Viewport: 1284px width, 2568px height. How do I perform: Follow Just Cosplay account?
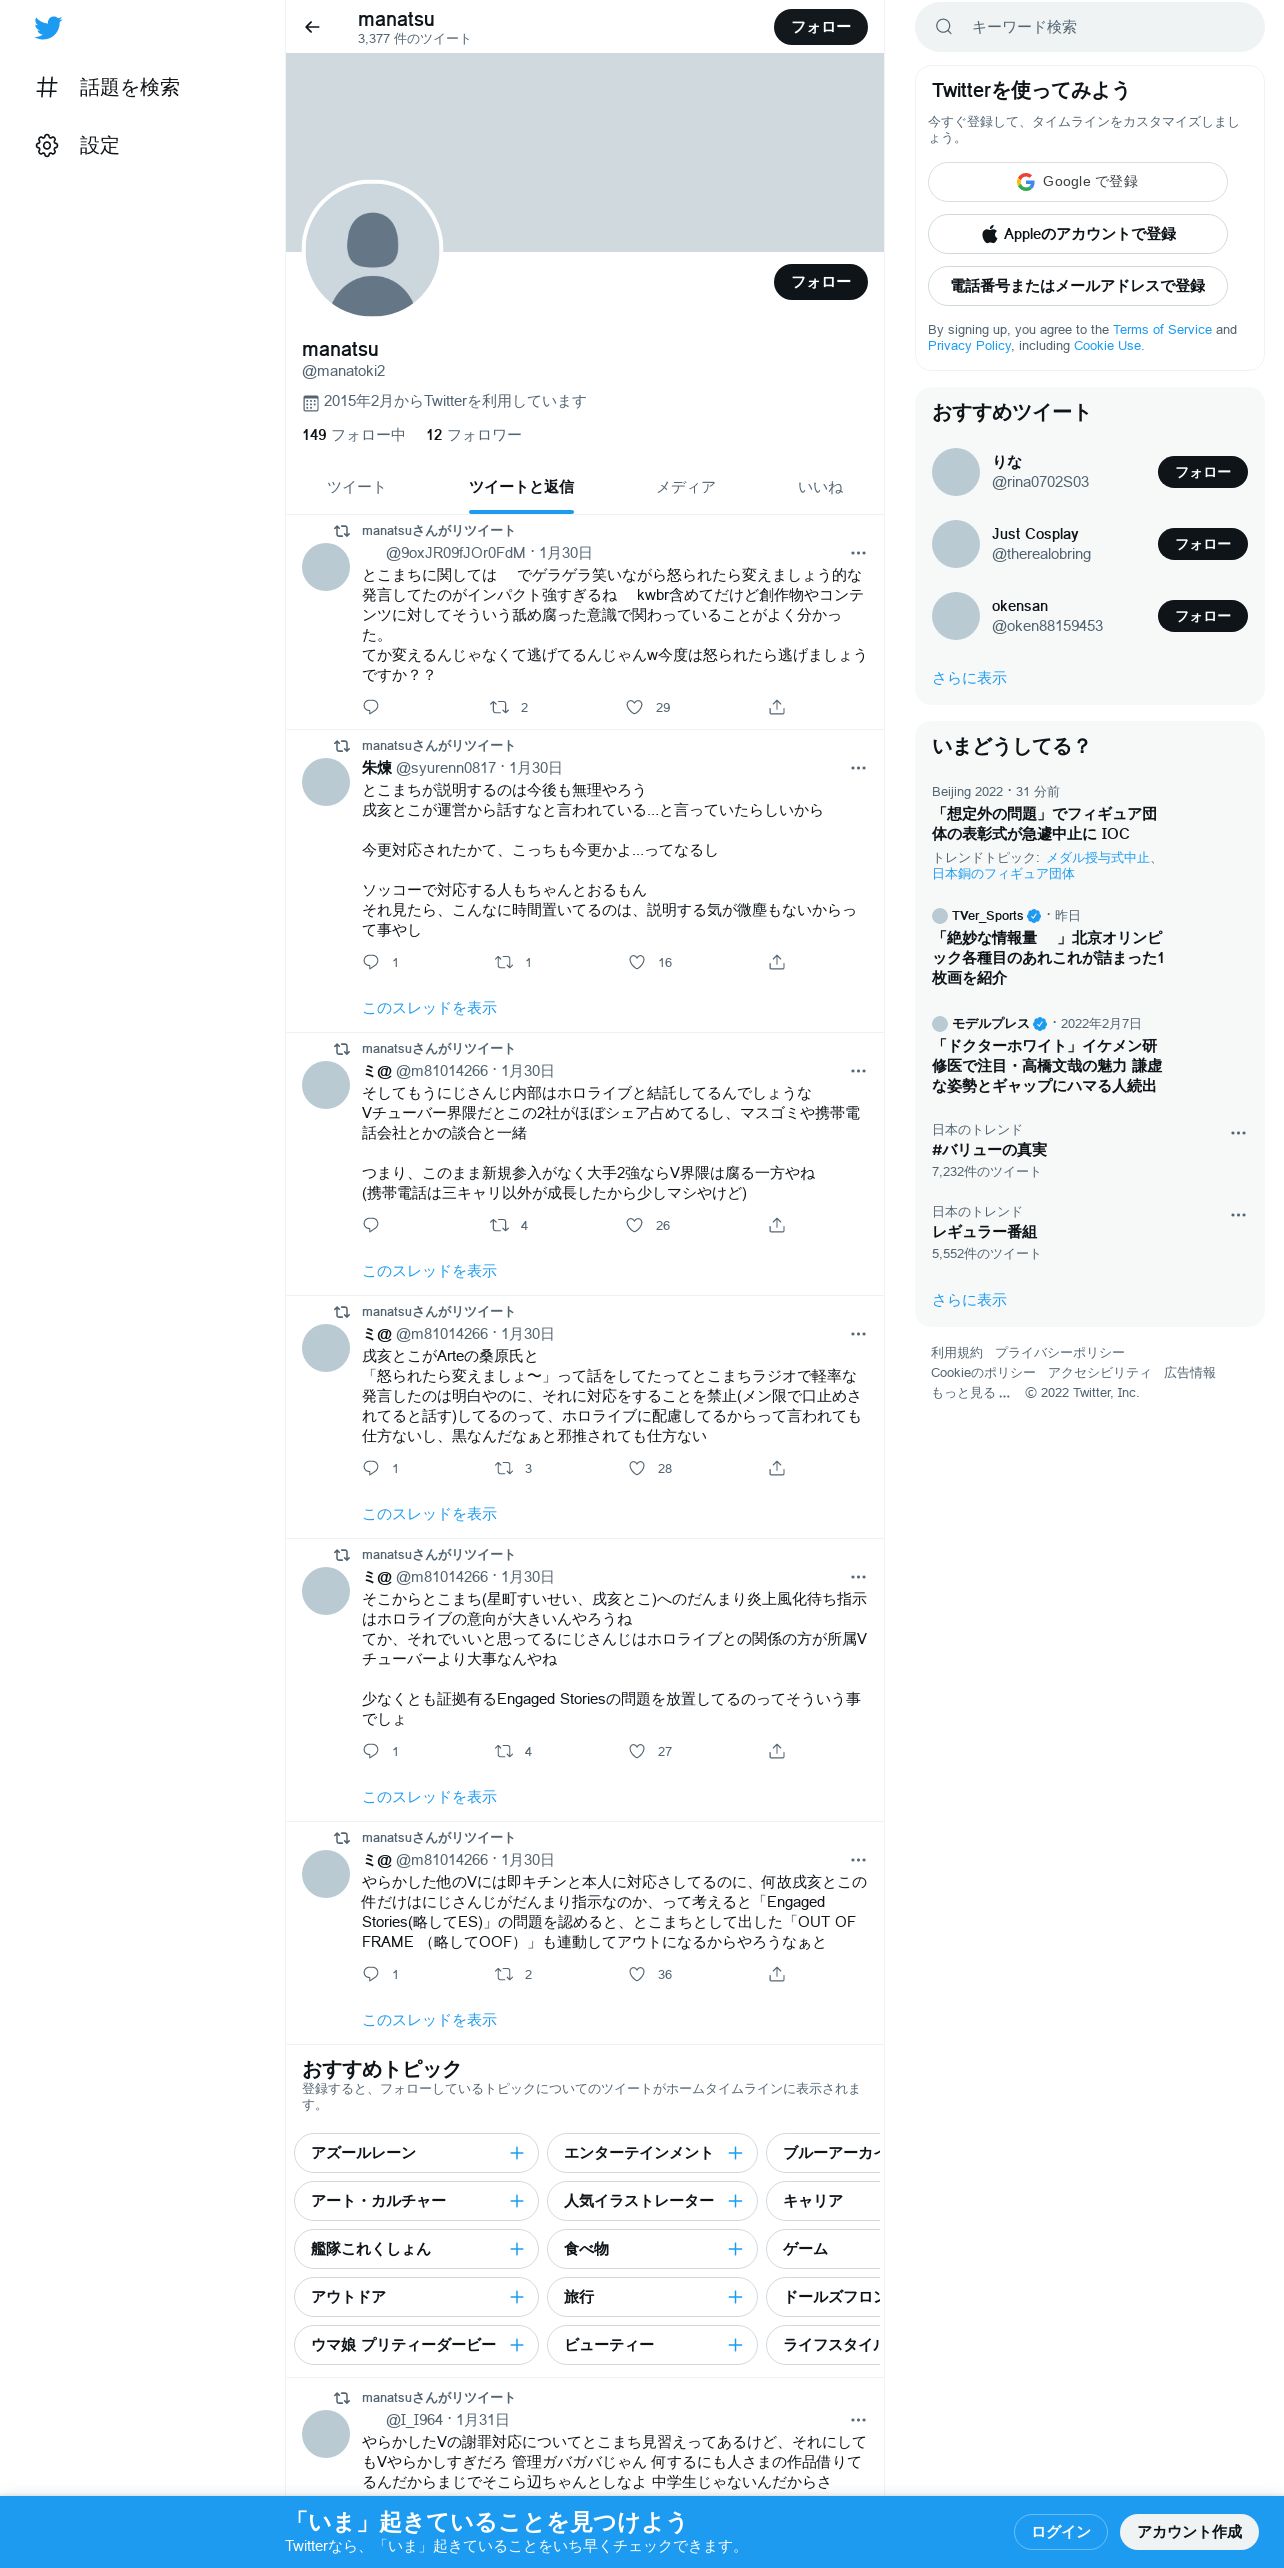(x=1203, y=544)
